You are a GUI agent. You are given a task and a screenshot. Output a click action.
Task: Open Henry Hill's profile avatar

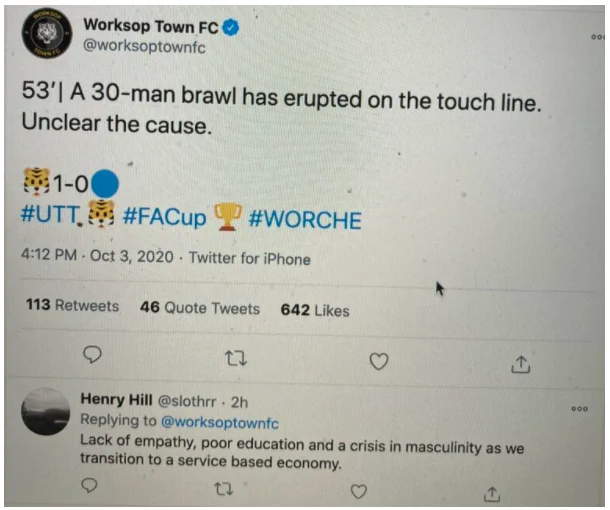pos(46,411)
